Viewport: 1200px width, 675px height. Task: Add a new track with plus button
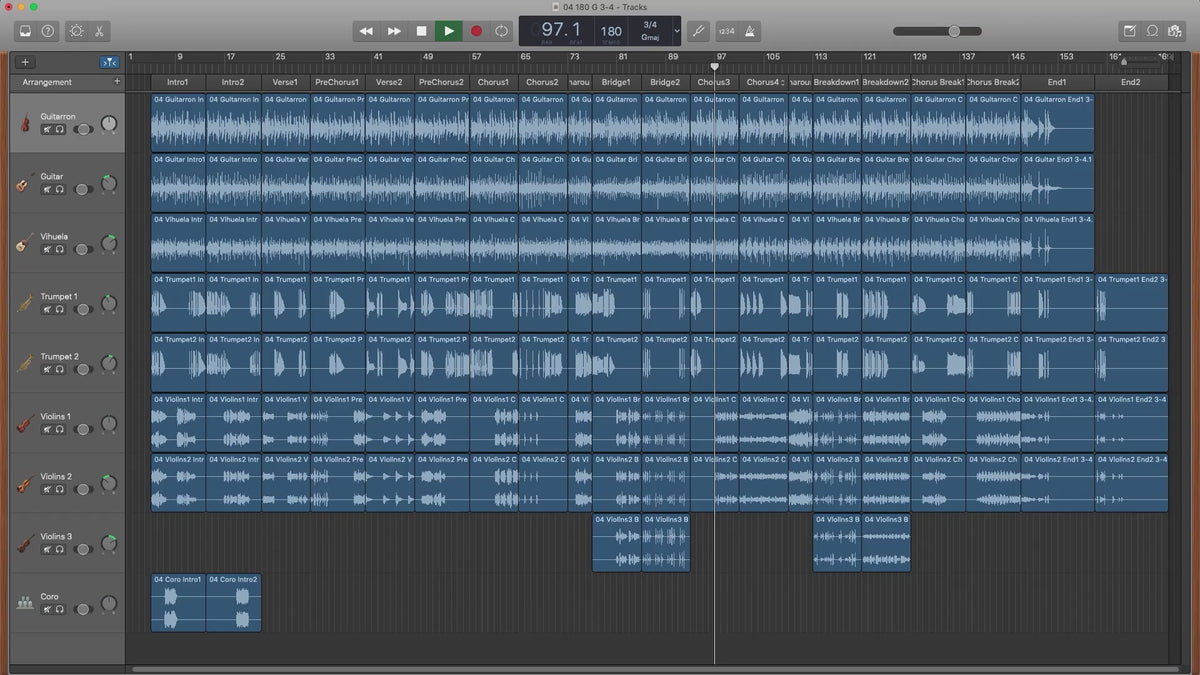(x=25, y=62)
